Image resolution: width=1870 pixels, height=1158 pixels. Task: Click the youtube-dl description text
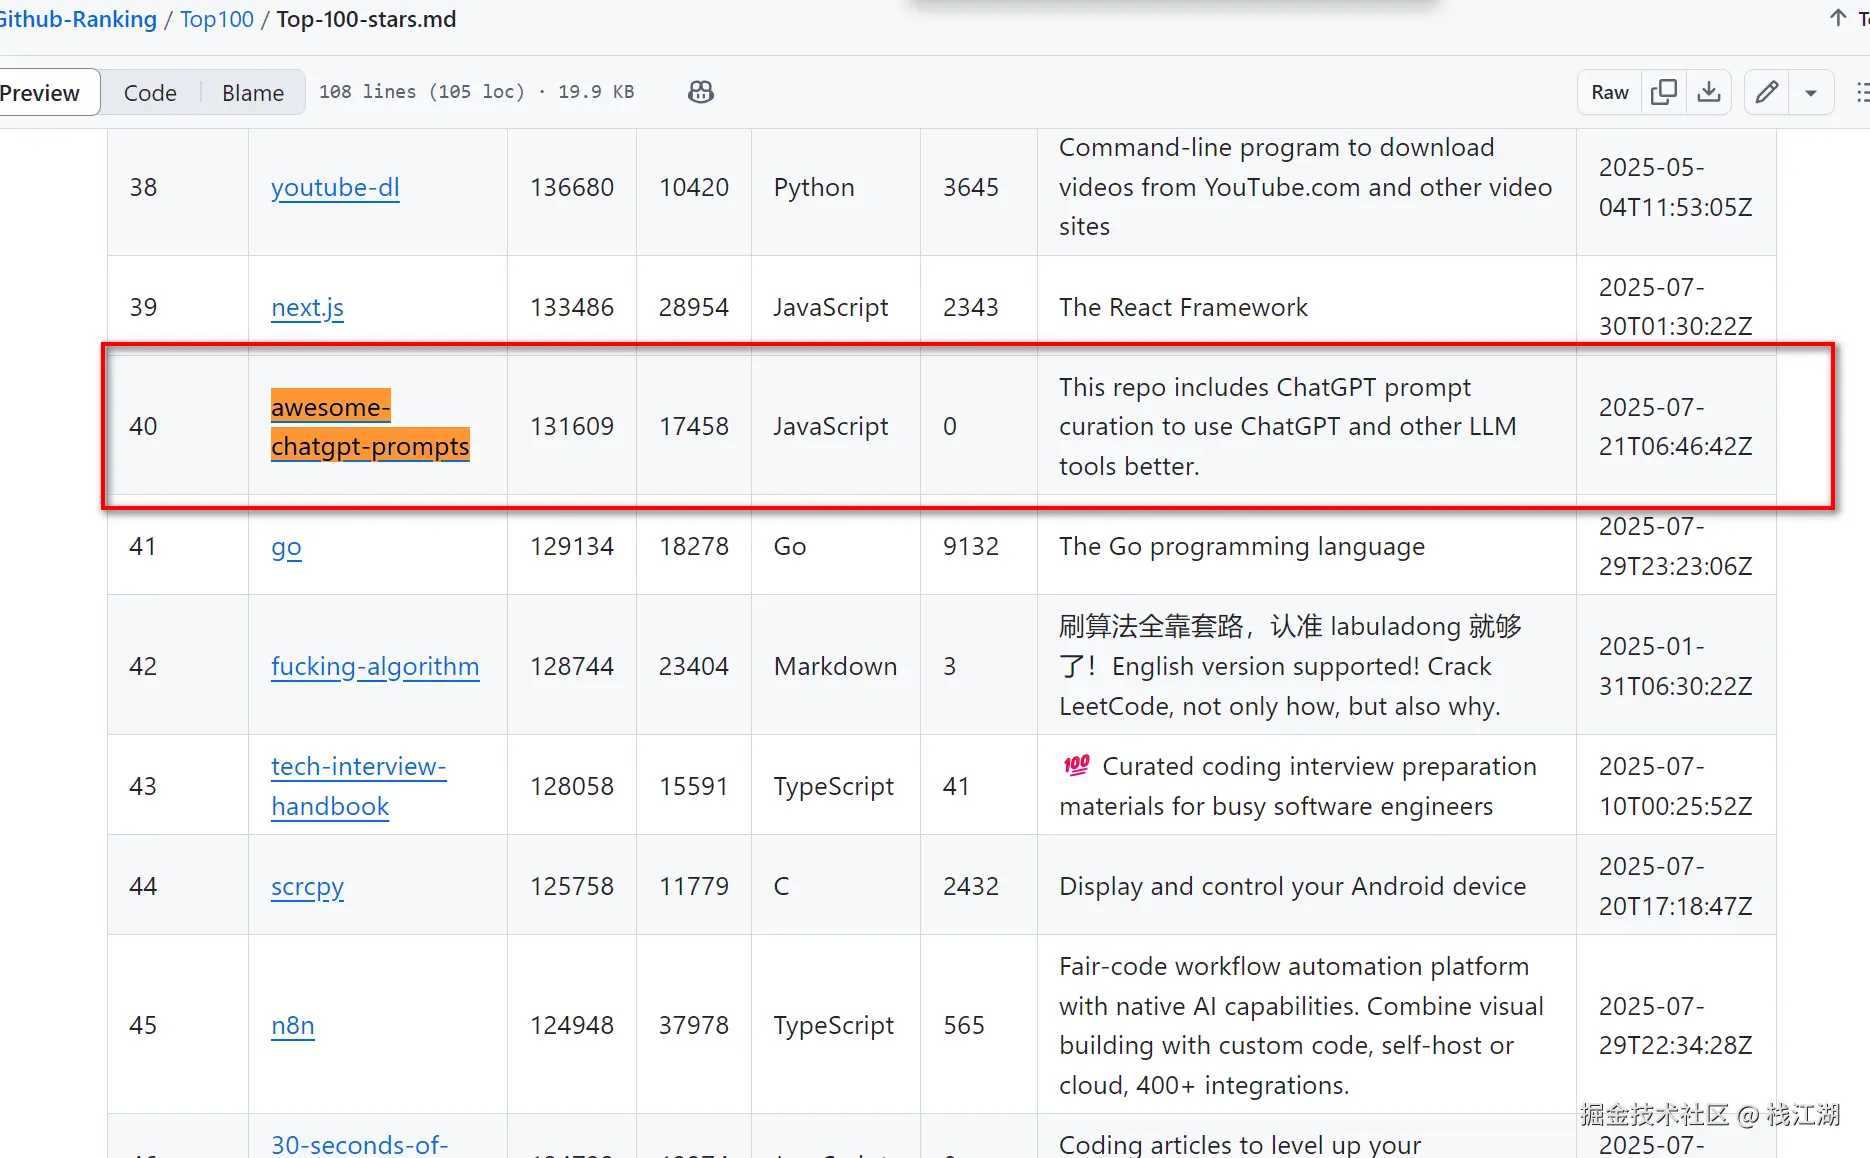pyautogui.click(x=1306, y=187)
